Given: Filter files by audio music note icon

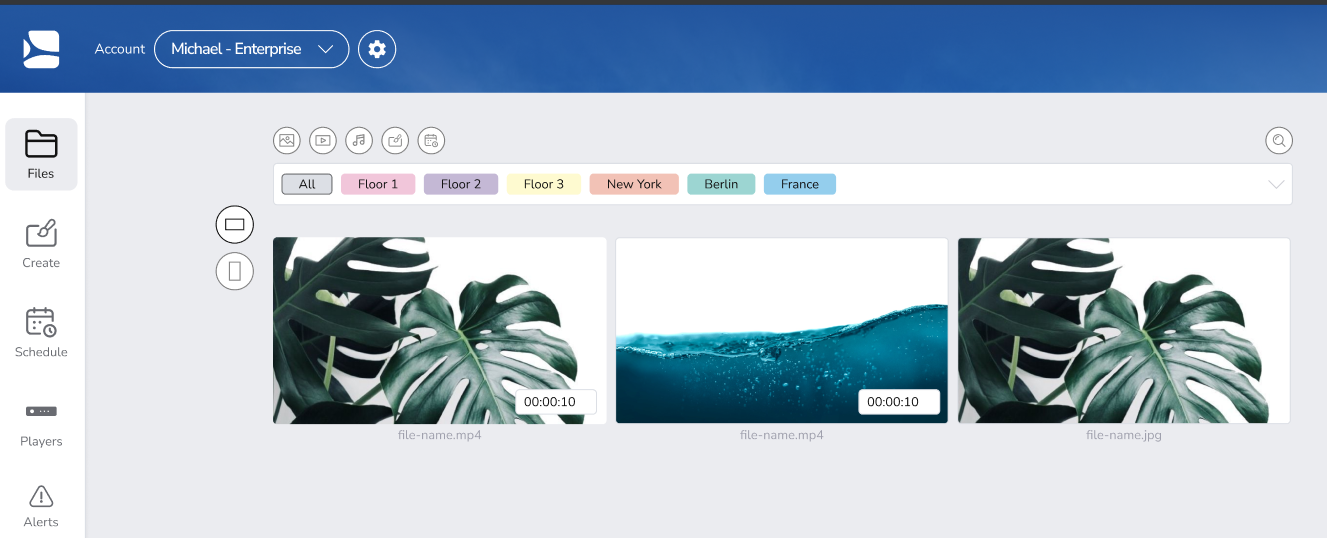Looking at the screenshot, I should (359, 140).
